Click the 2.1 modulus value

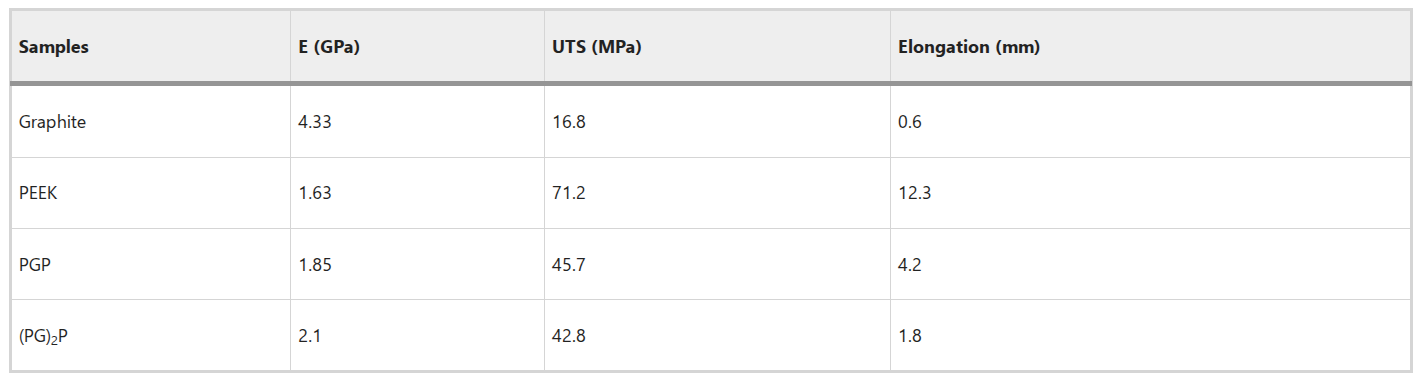click(309, 336)
